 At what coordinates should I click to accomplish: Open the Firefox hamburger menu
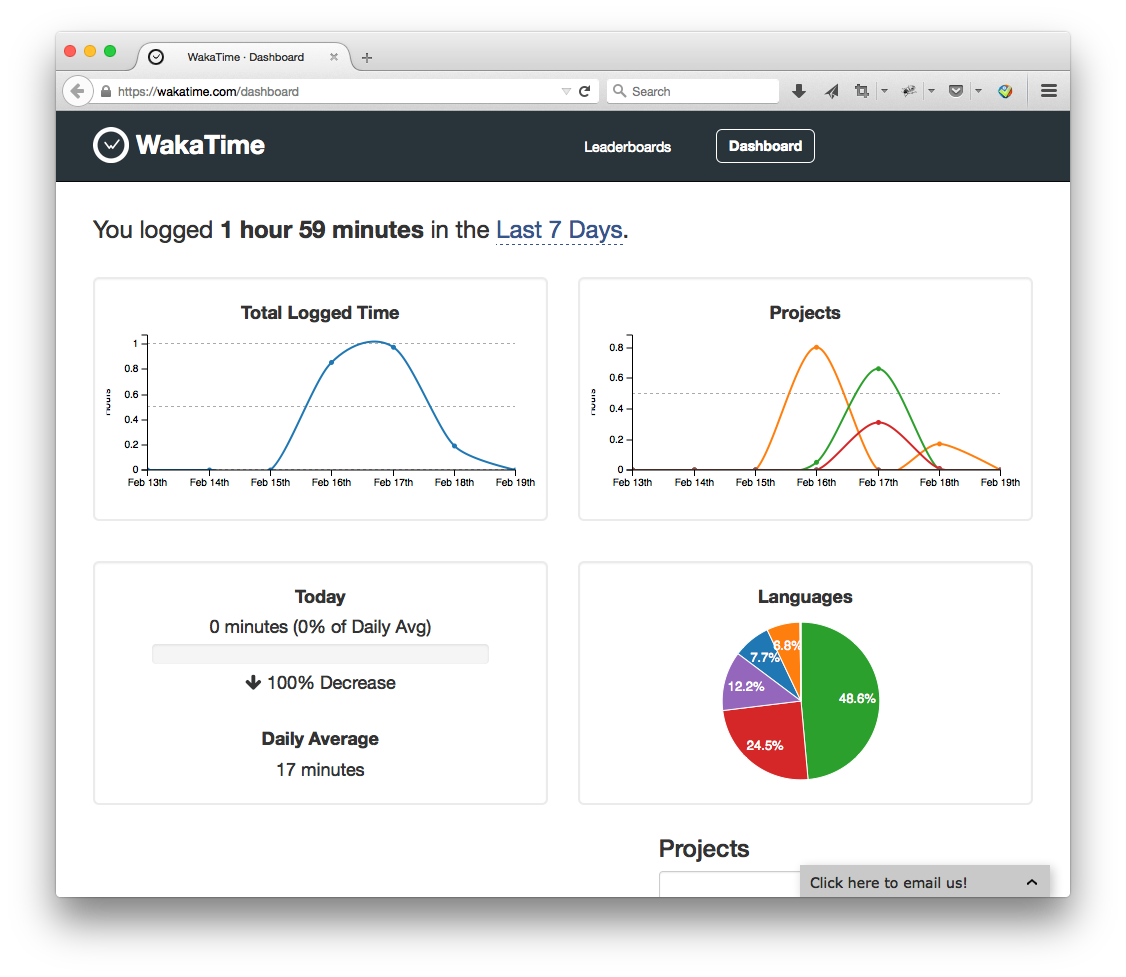click(1049, 91)
